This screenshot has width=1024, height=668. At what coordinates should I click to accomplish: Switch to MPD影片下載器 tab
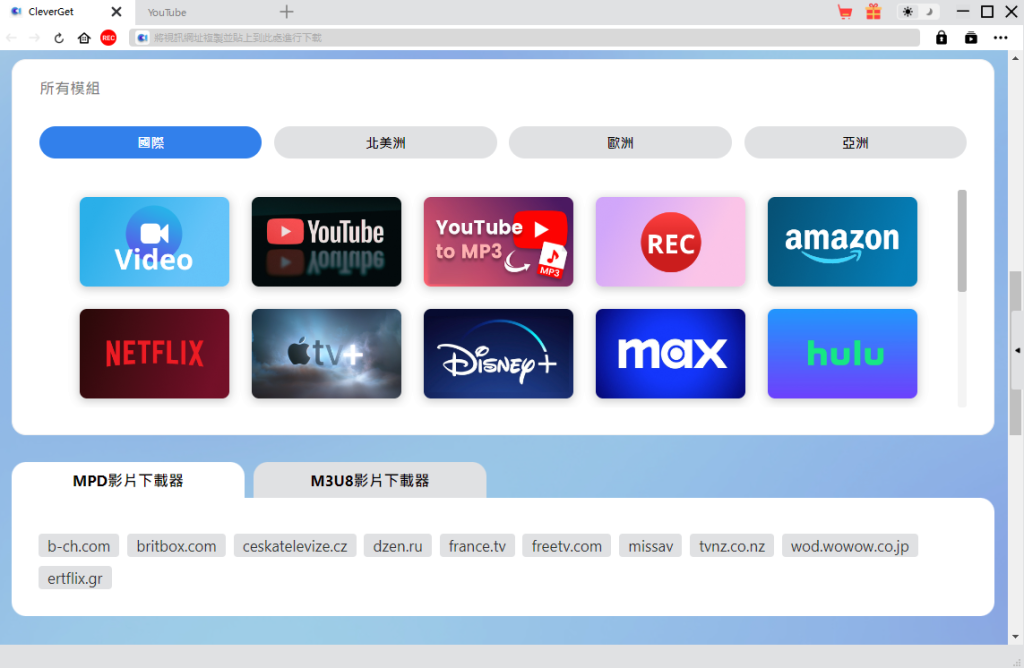[128, 481]
